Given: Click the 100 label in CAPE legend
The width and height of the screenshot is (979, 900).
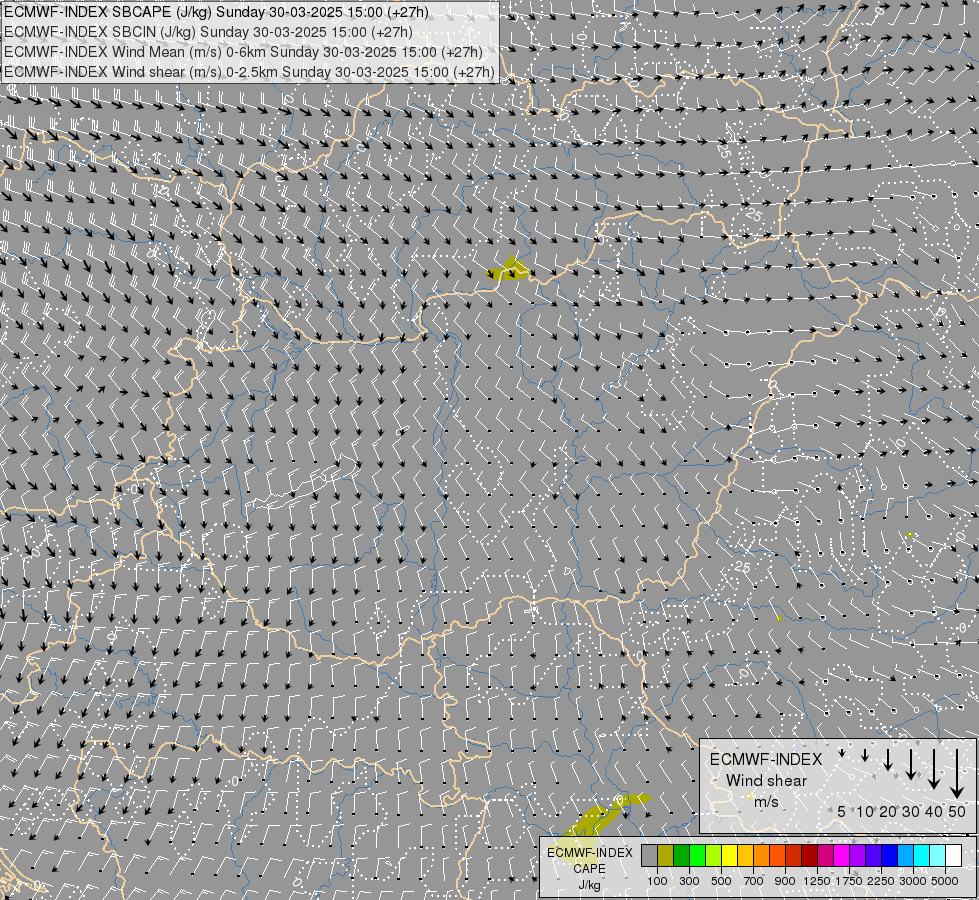Looking at the screenshot, I should pos(657,881).
